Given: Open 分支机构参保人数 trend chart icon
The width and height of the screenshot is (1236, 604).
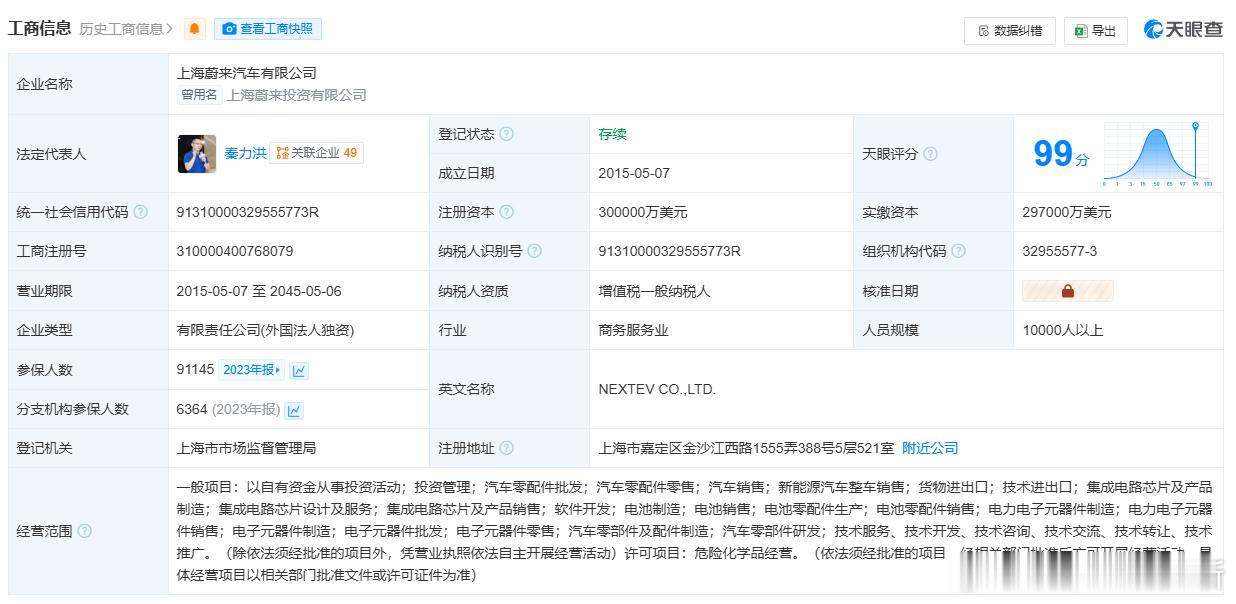Looking at the screenshot, I should [294, 410].
